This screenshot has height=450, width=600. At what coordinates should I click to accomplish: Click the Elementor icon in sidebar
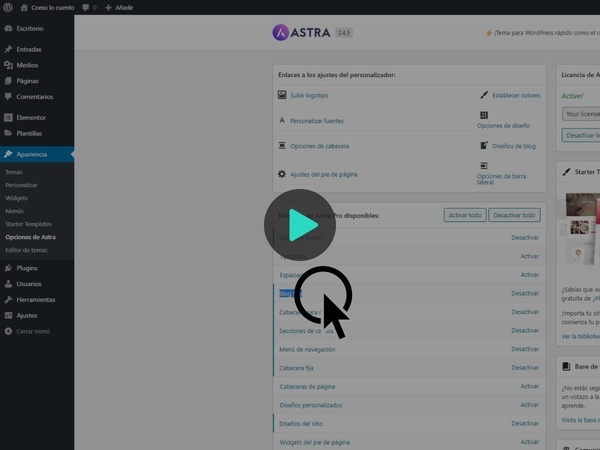8,117
